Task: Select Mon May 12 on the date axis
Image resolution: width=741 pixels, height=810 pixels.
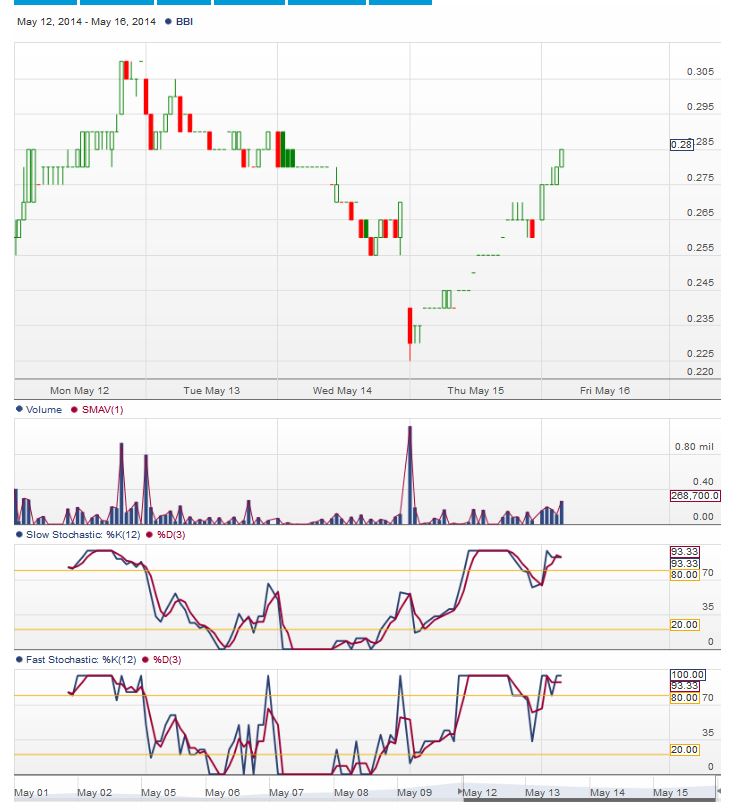Action: [80, 391]
